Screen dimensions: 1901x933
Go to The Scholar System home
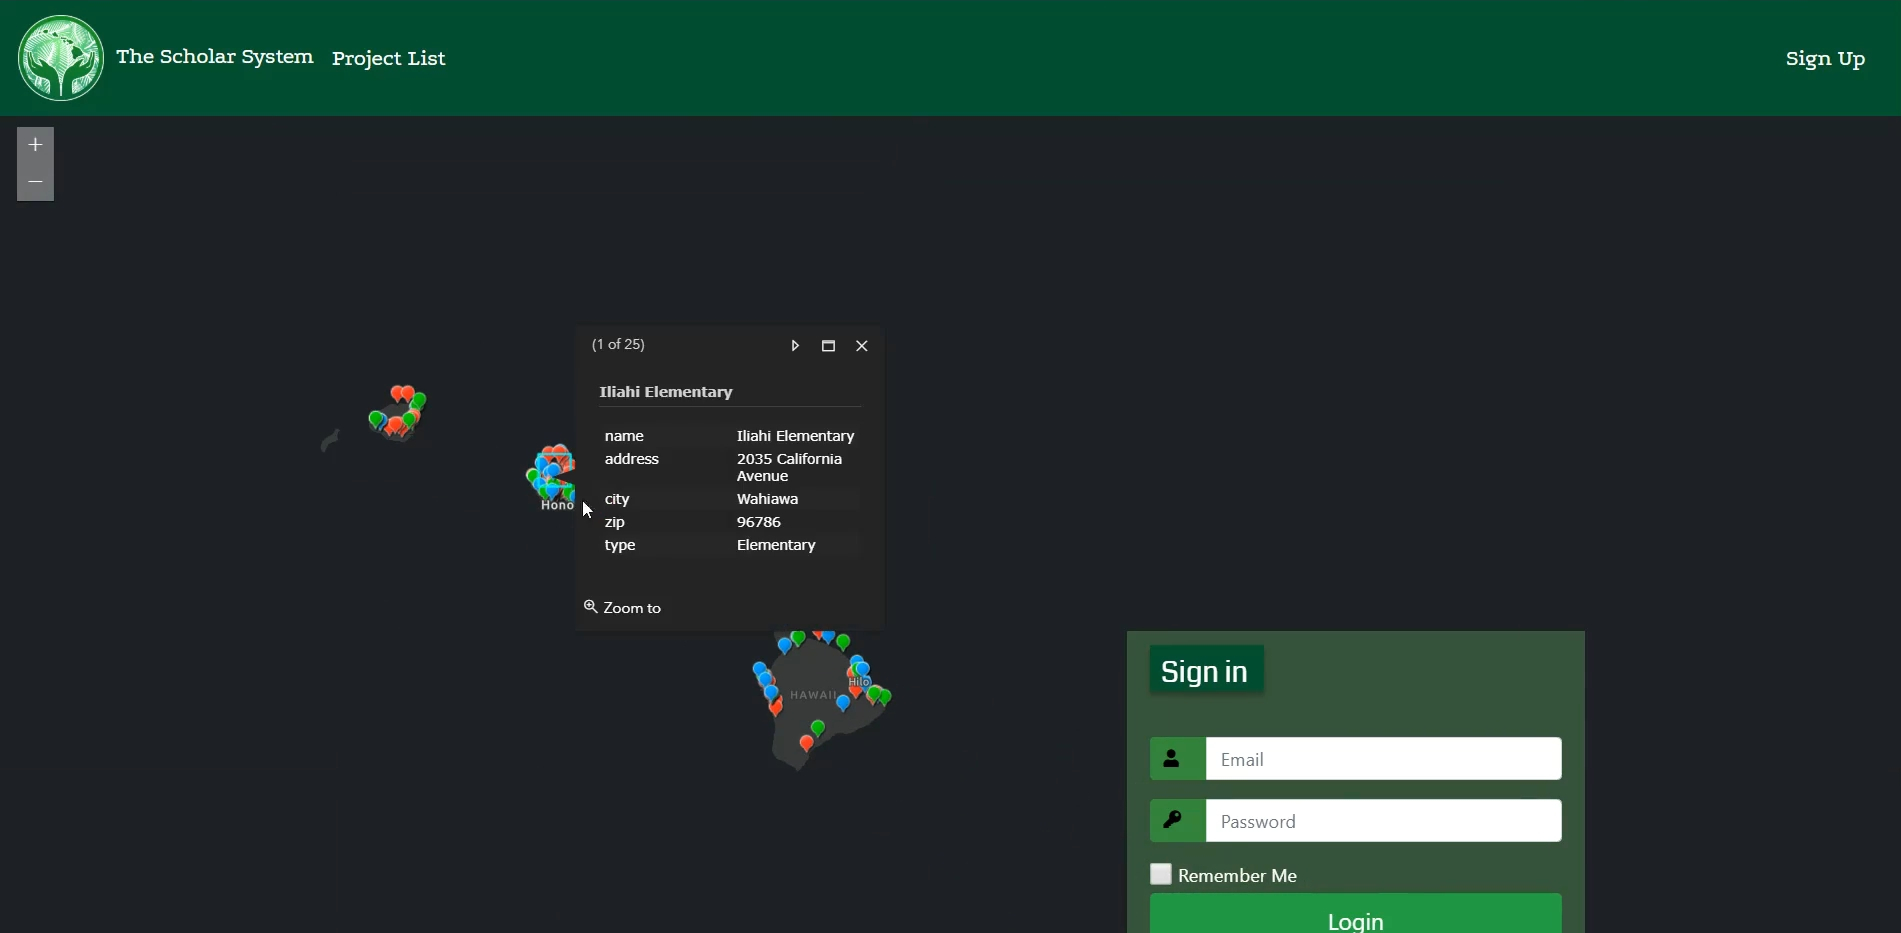pyautogui.click(x=214, y=56)
